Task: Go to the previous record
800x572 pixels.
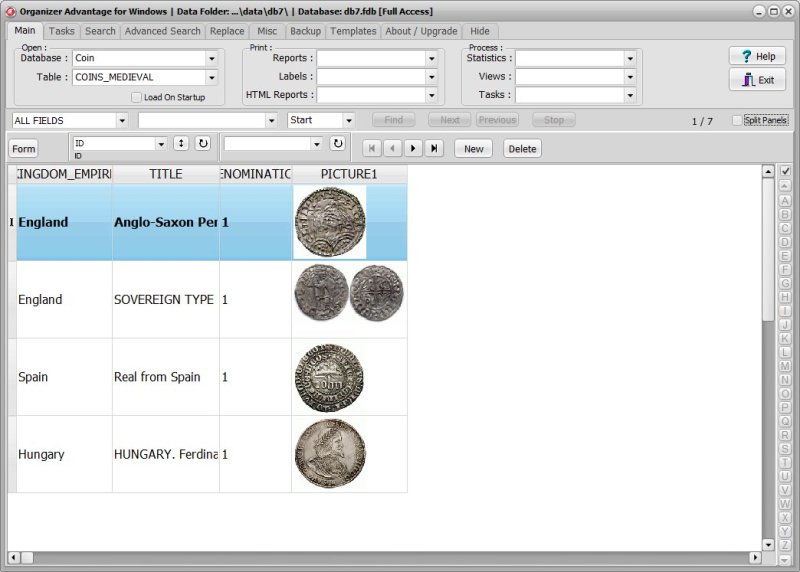Action: (392, 148)
